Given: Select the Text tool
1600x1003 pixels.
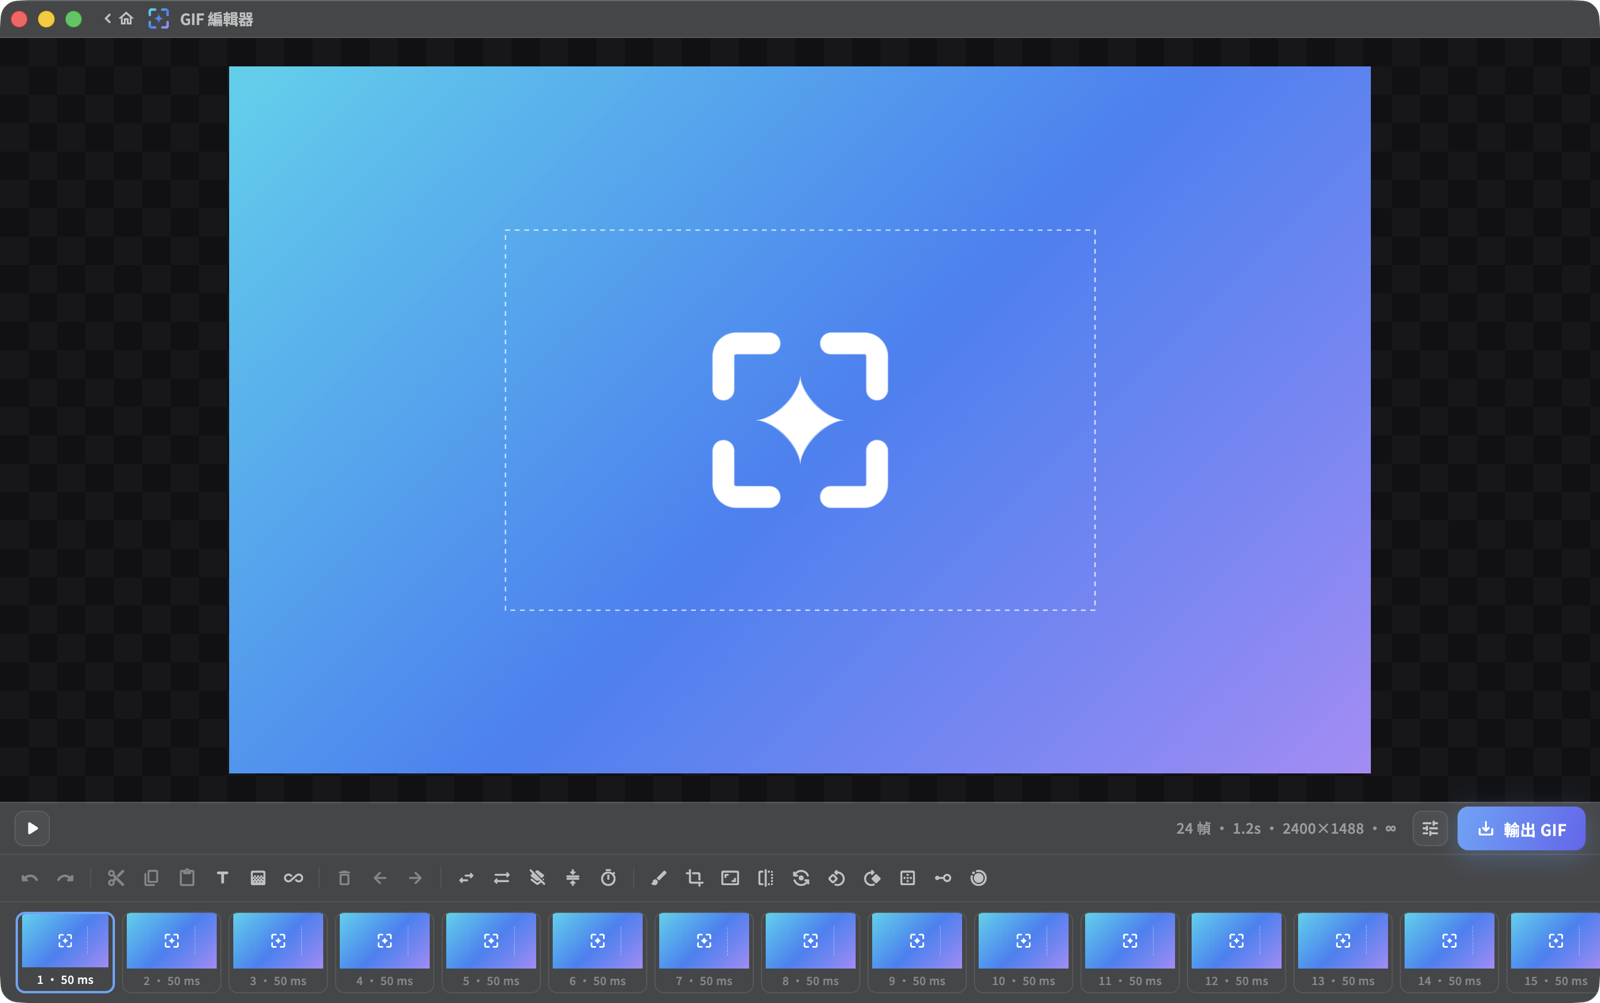Looking at the screenshot, I should 222,878.
